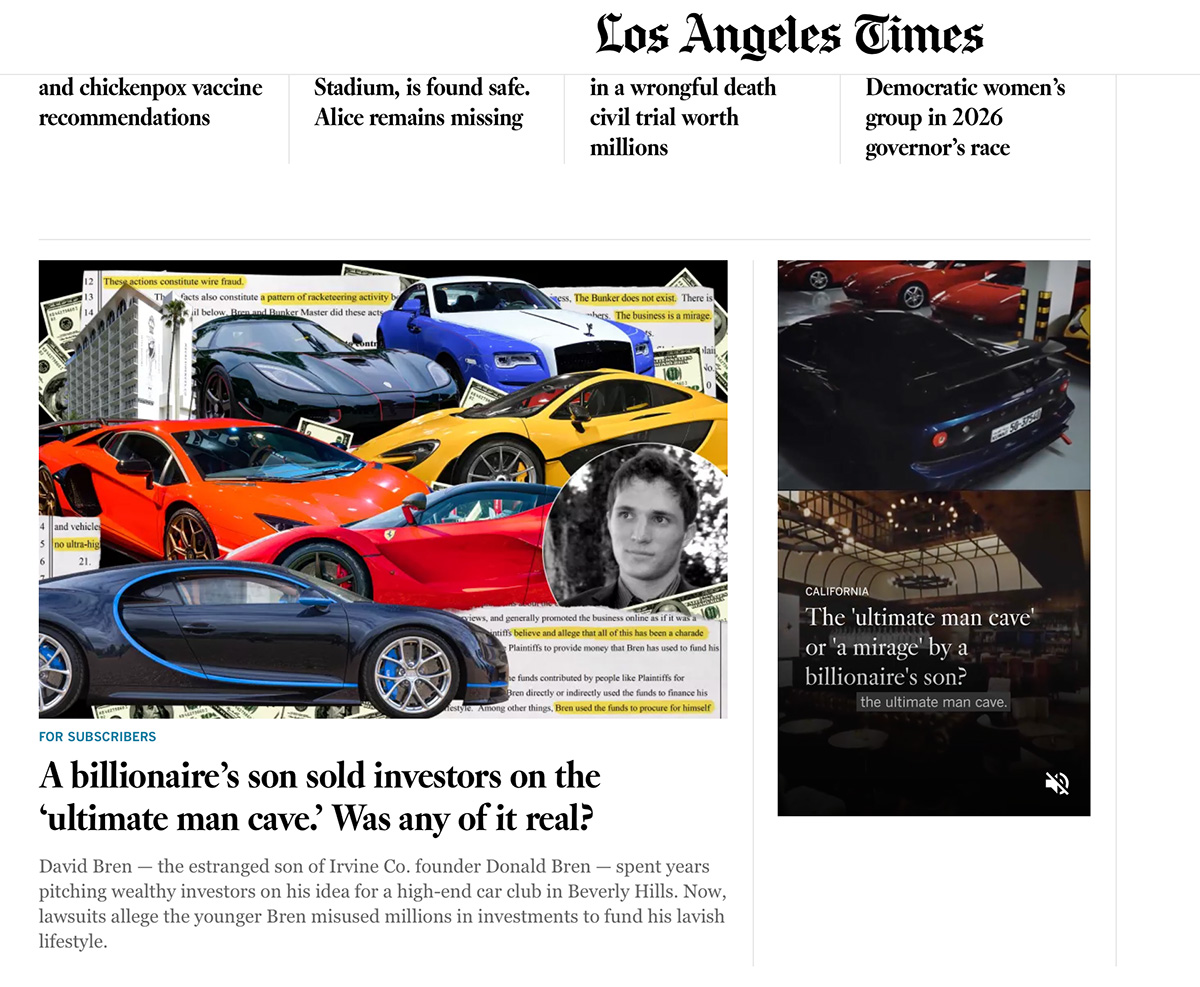Open the video title 'The ultimate man cave'
This screenshot has width=1200, height=987.
tap(918, 647)
